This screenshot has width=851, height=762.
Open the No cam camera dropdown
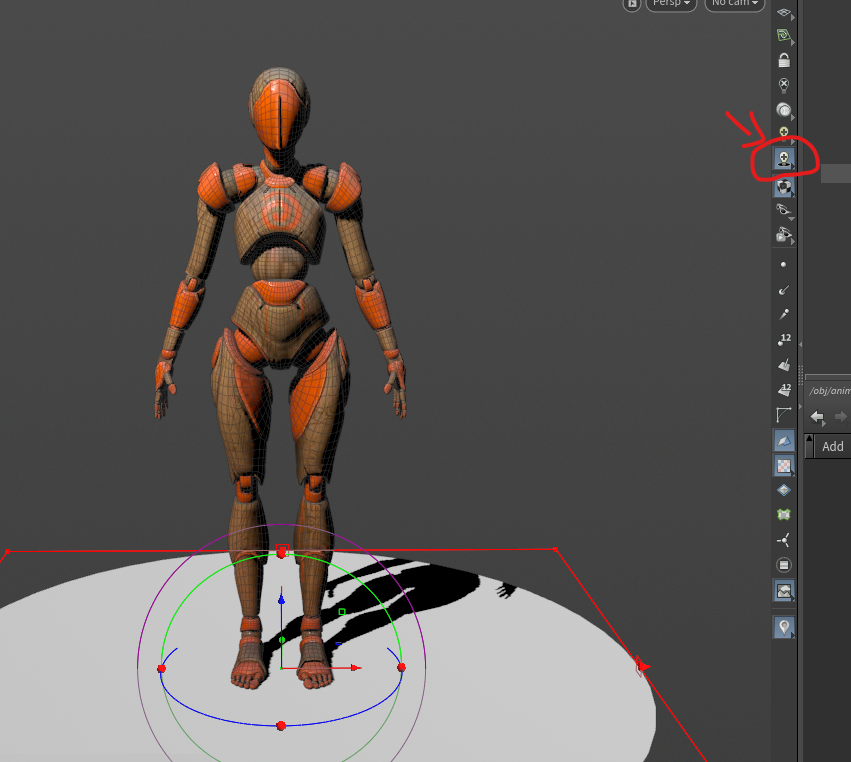734,4
